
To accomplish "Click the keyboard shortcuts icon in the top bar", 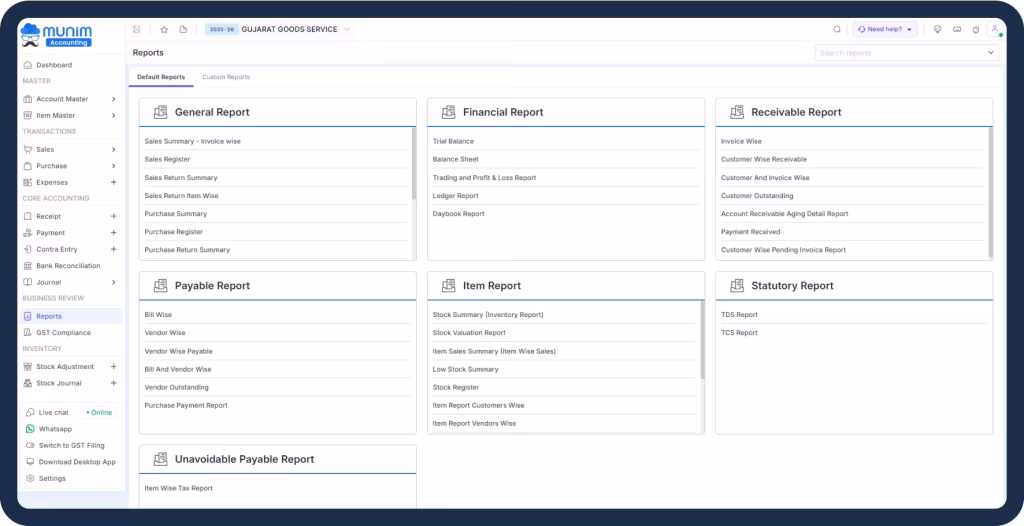I will [957, 29].
